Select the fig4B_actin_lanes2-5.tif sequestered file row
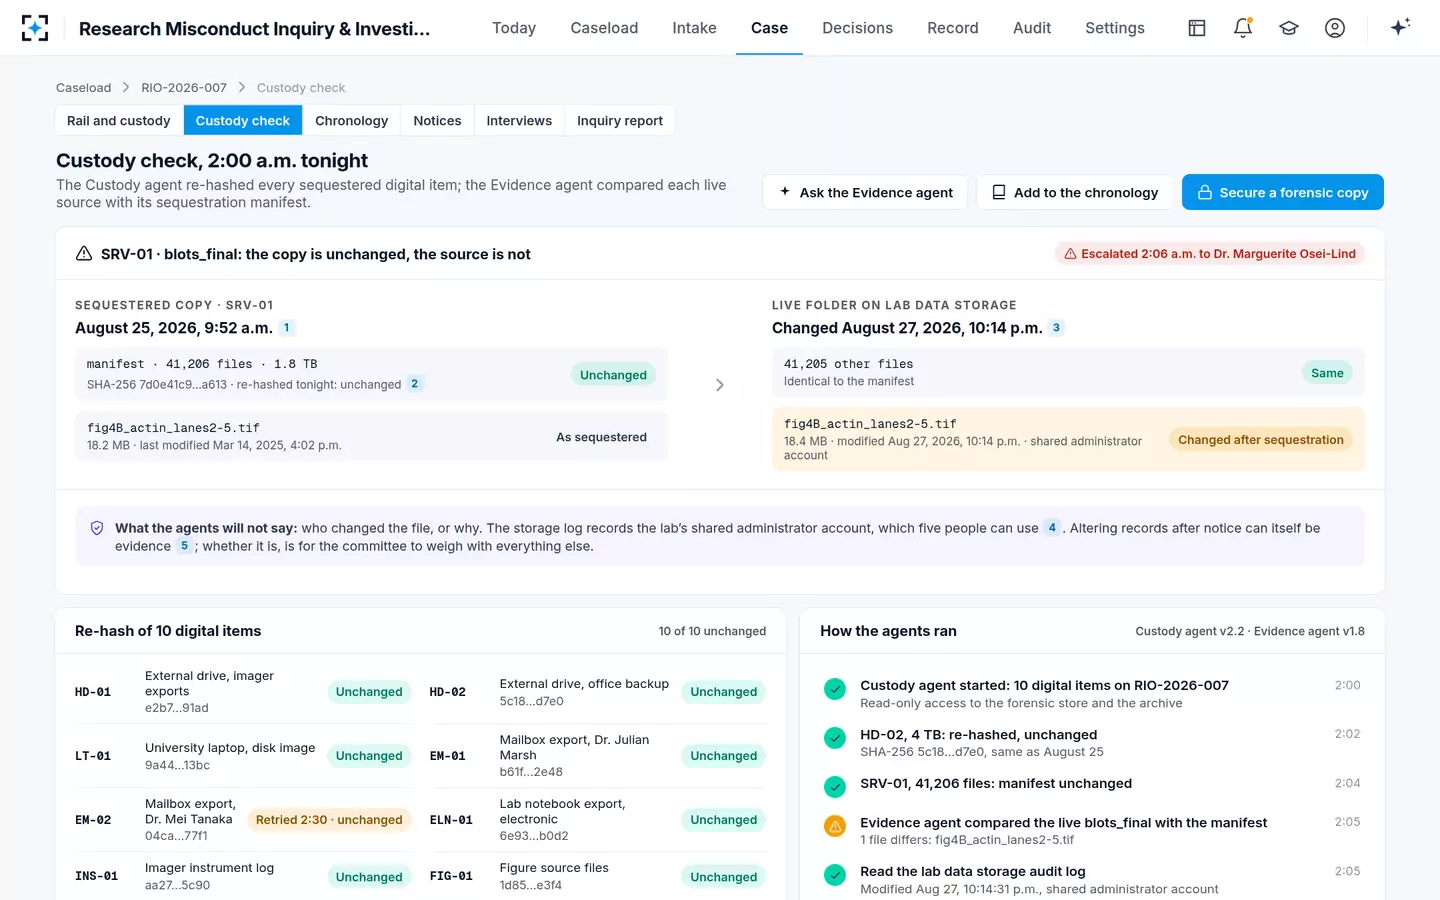Screen dimensions: 1440x900 (x=371, y=437)
